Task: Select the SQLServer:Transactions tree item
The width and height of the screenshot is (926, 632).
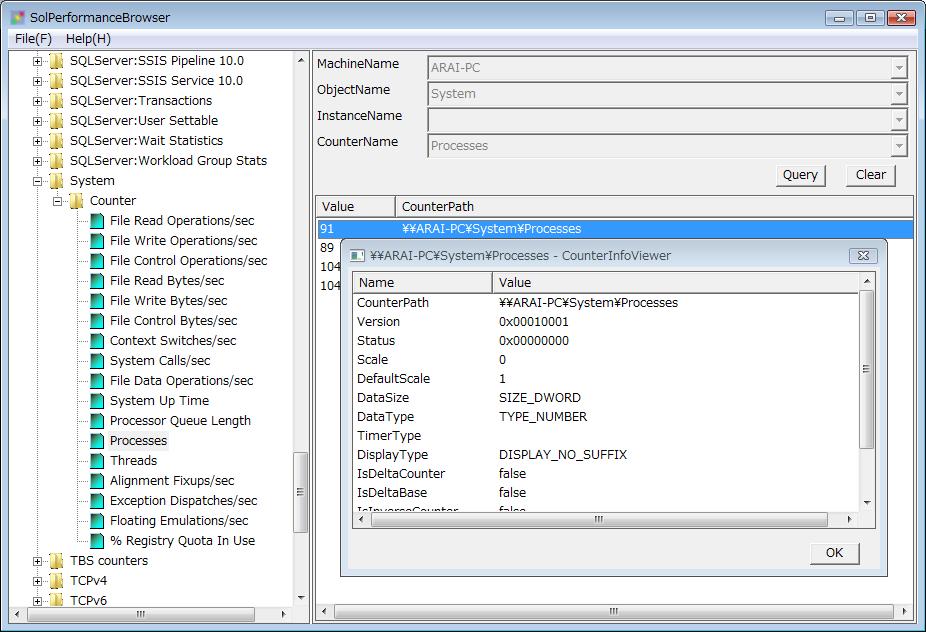Action: (141, 101)
